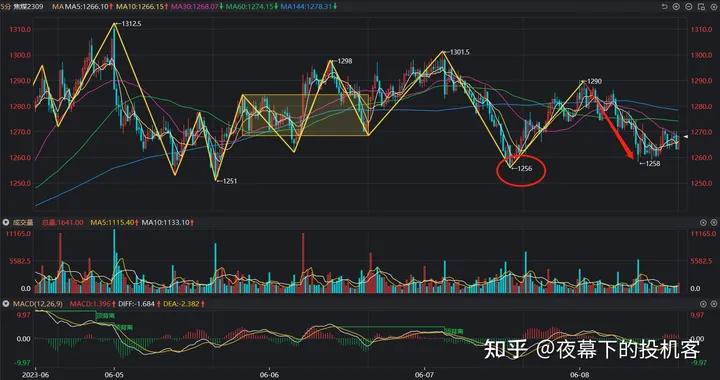Click the 5582.5 tick on right volume axis
This screenshot has height=380, width=720.
coord(700,261)
